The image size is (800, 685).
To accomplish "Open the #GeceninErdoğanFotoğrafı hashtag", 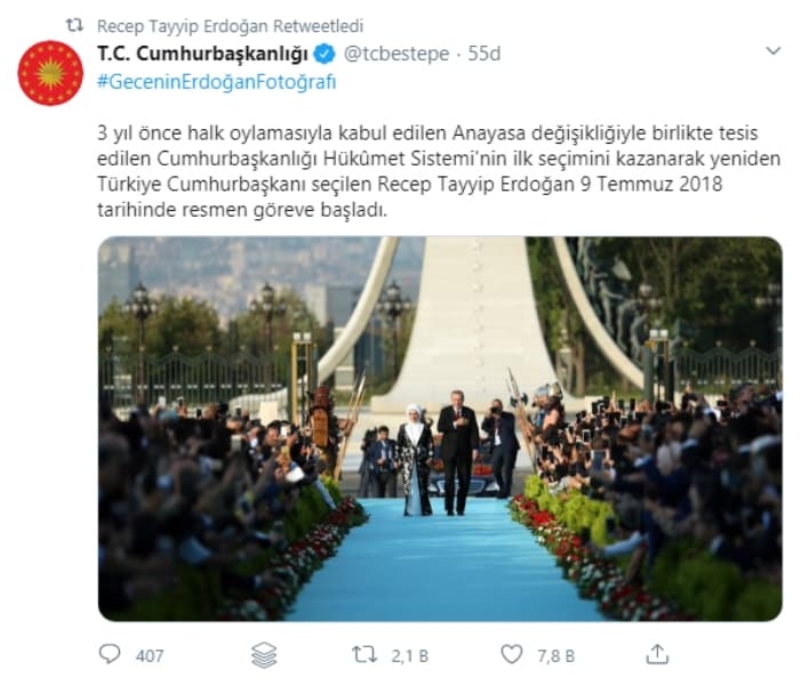I will pos(217,82).
